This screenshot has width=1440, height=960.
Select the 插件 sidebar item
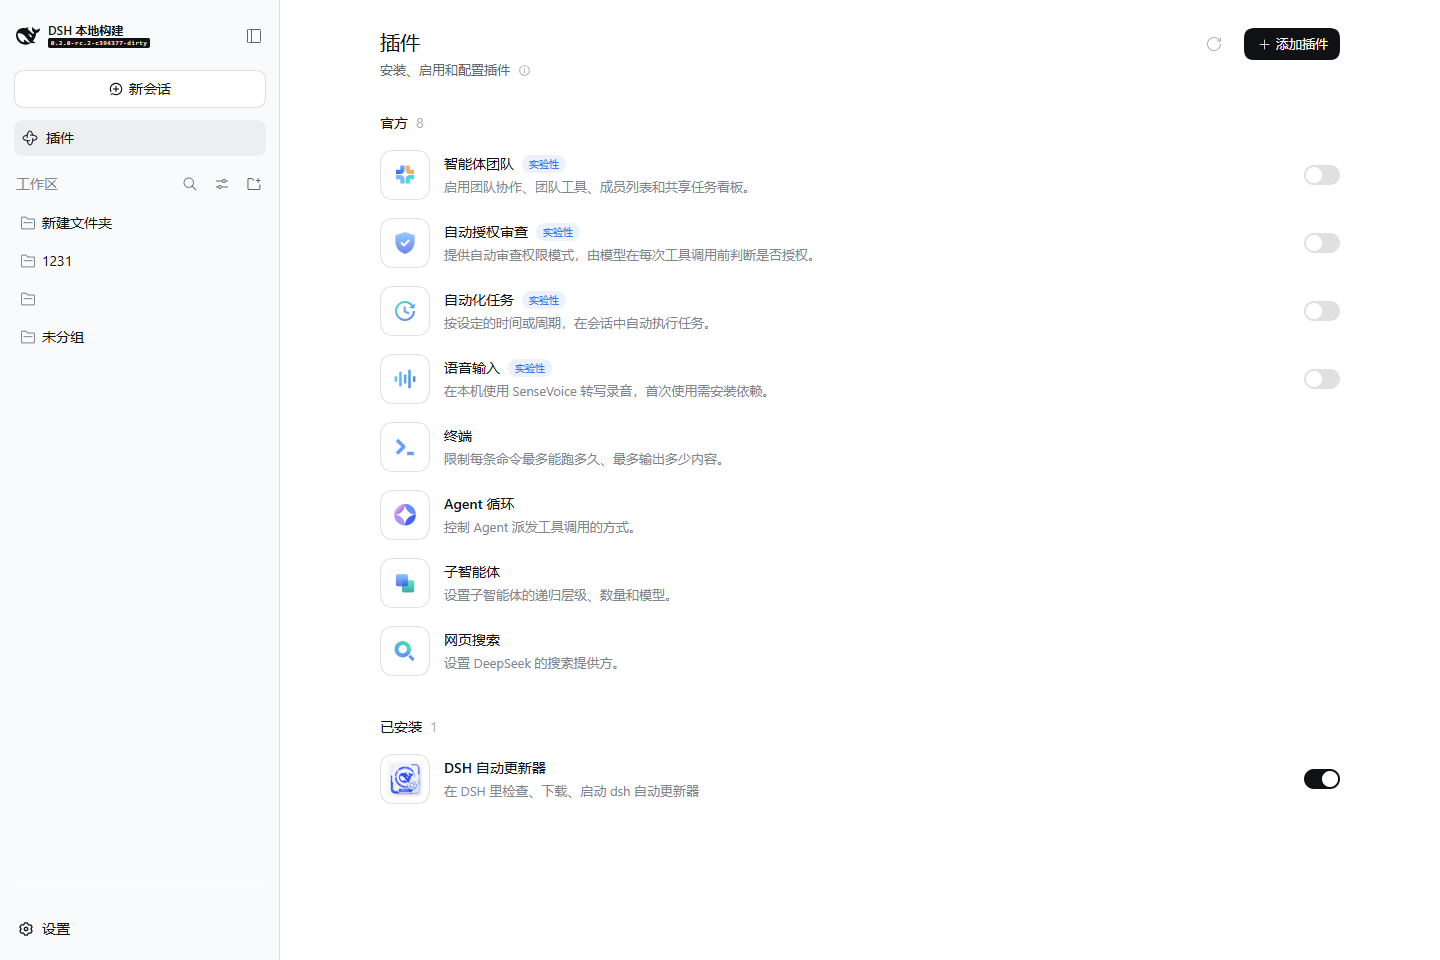[140, 138]
